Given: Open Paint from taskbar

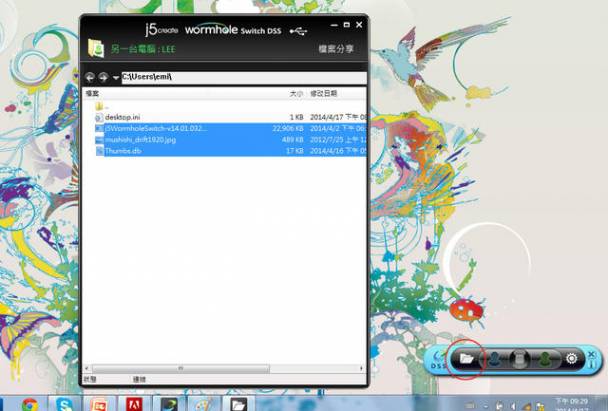Looking at the screenshot, I should [204, 404].
